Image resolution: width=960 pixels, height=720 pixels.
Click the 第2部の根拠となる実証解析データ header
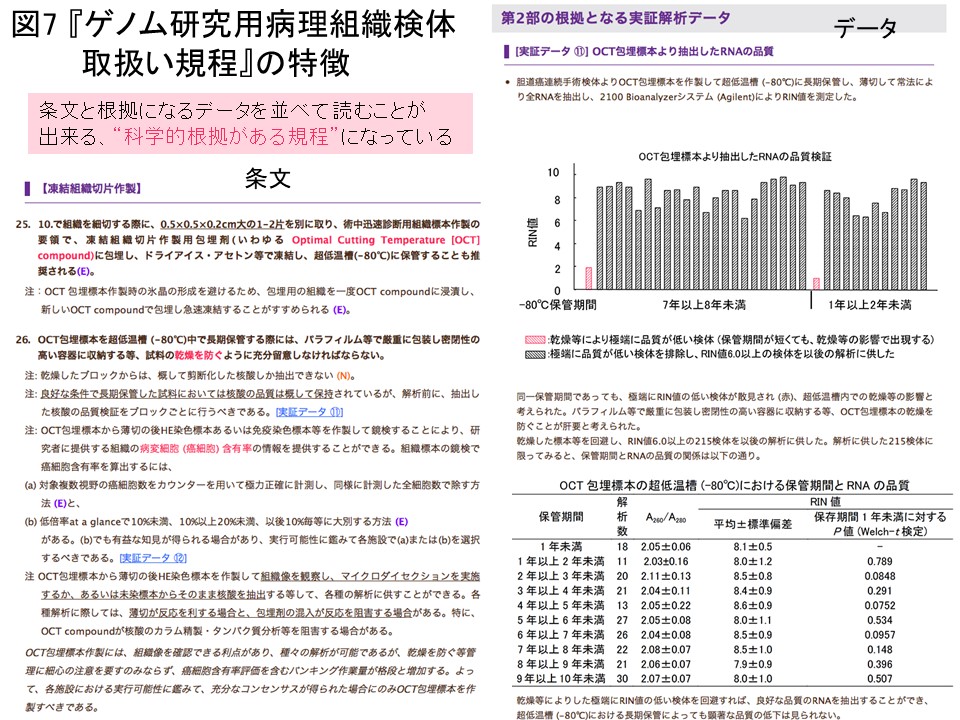[x=615, y=18]
